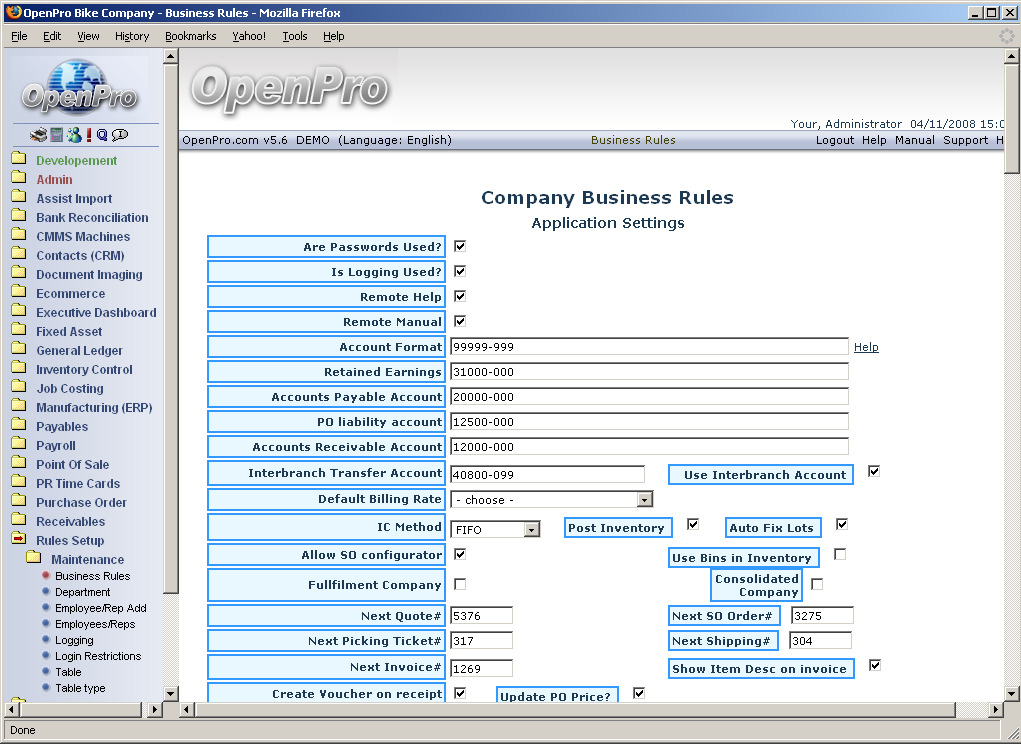The height and width of the screenshot is (744, 1021).
Task: Open the History menu
Action: (x=131, y=36)
